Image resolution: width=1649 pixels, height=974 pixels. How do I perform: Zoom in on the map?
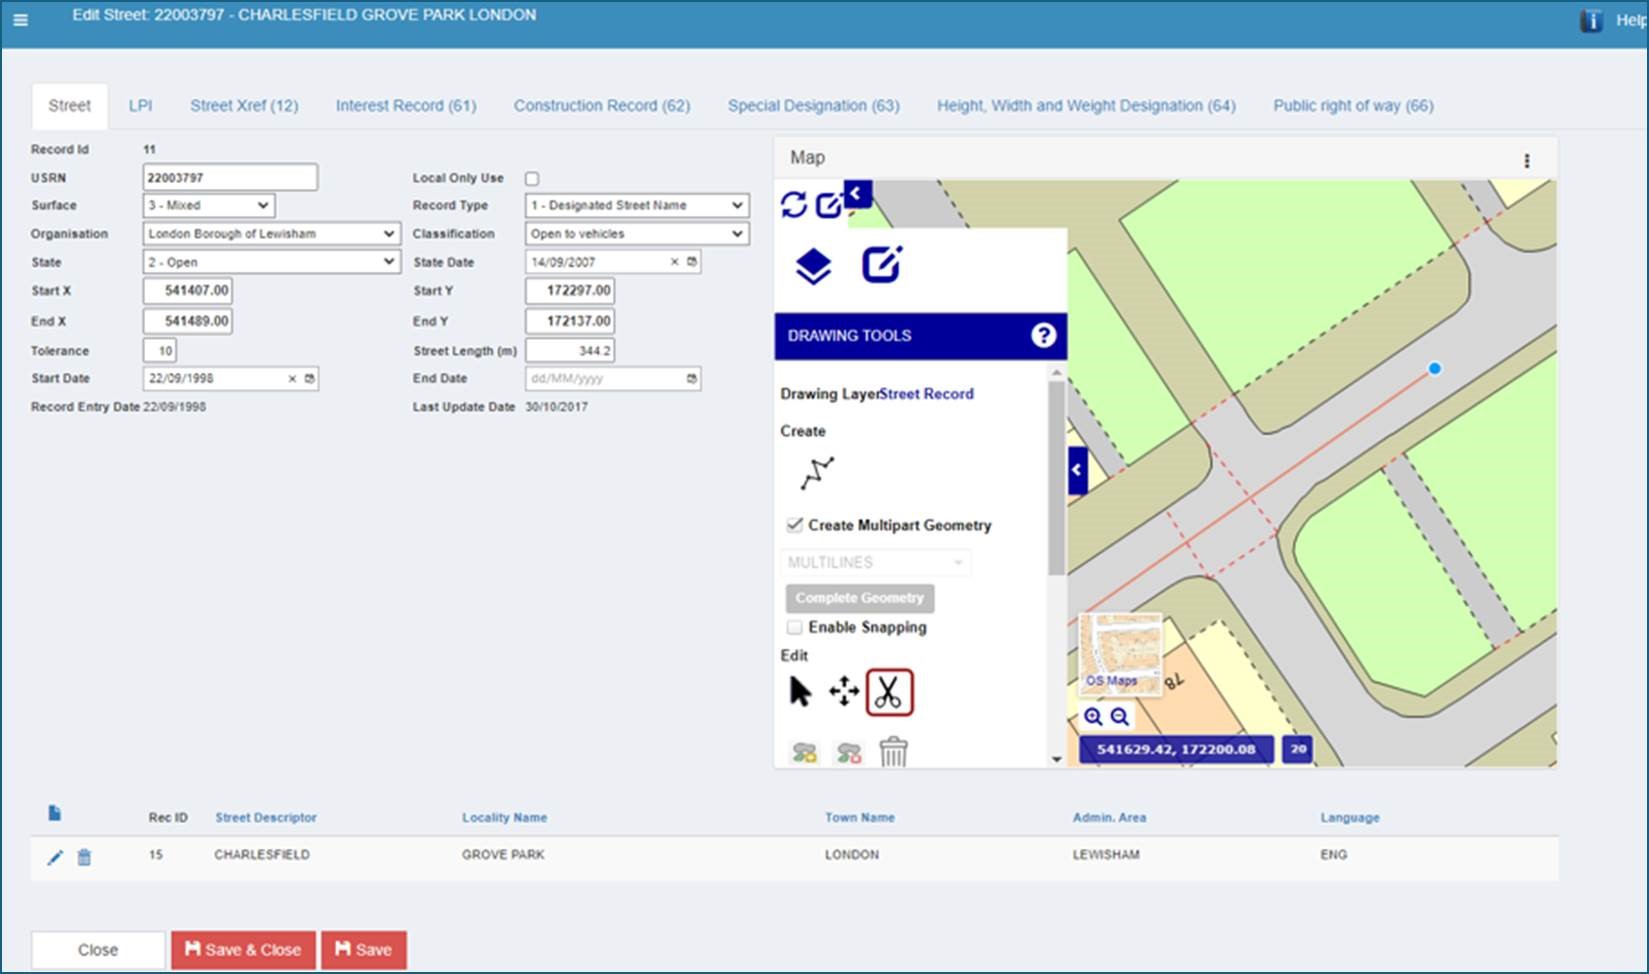pyautogui.click(x=1093, y=716)
